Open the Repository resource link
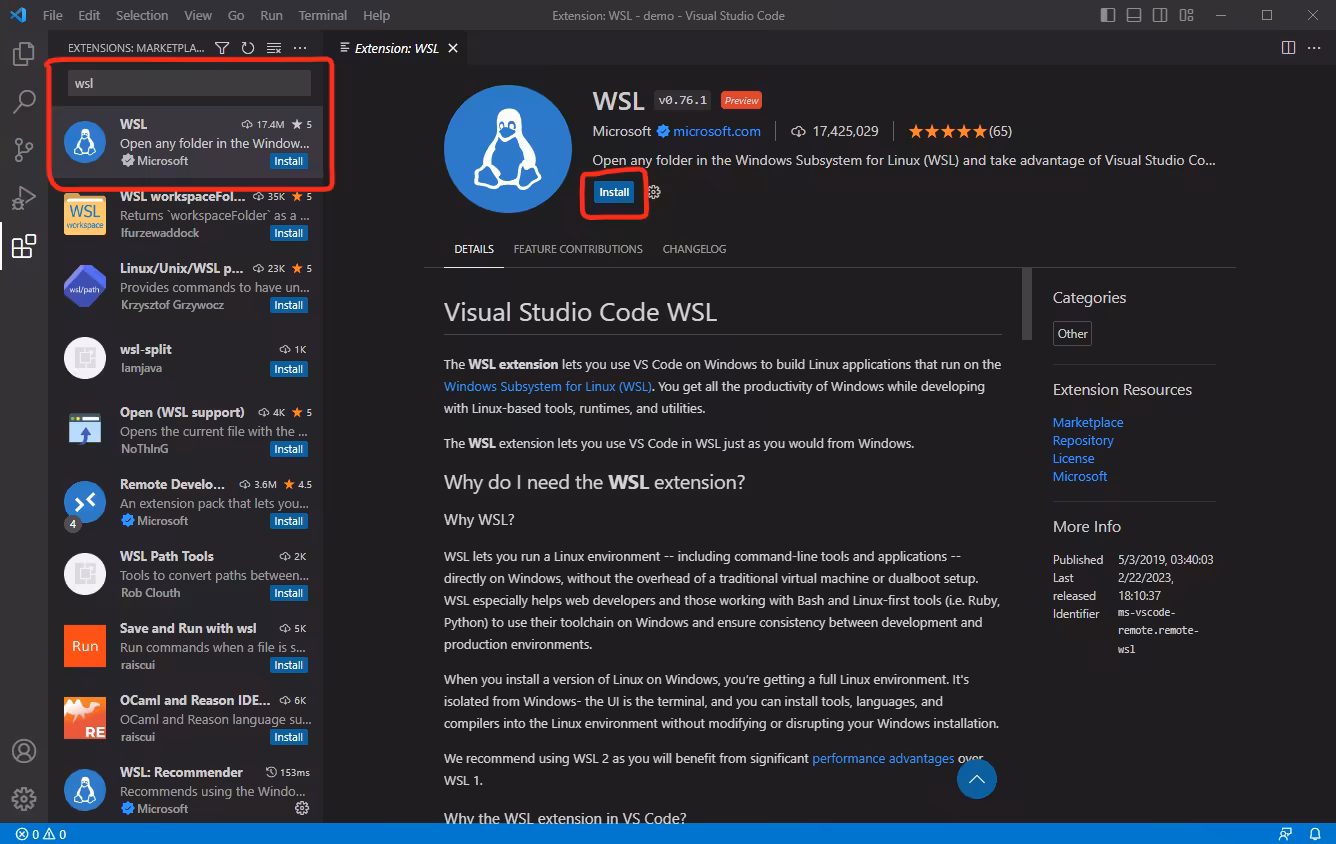 1083,440
